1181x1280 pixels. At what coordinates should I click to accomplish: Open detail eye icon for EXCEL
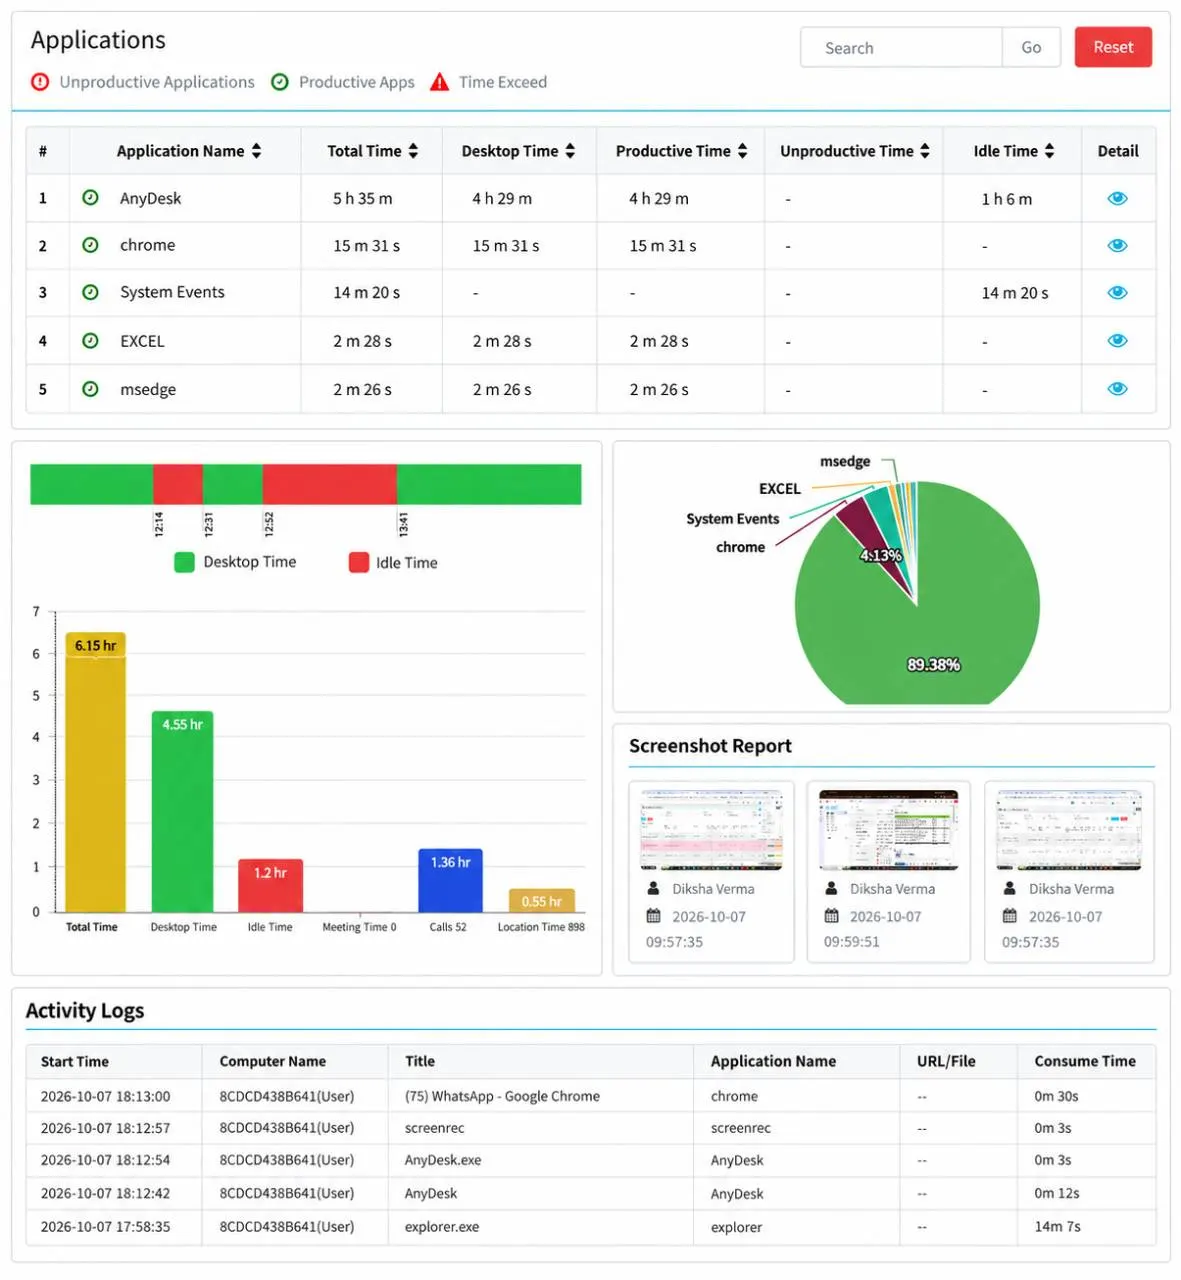click(1118, 341)
